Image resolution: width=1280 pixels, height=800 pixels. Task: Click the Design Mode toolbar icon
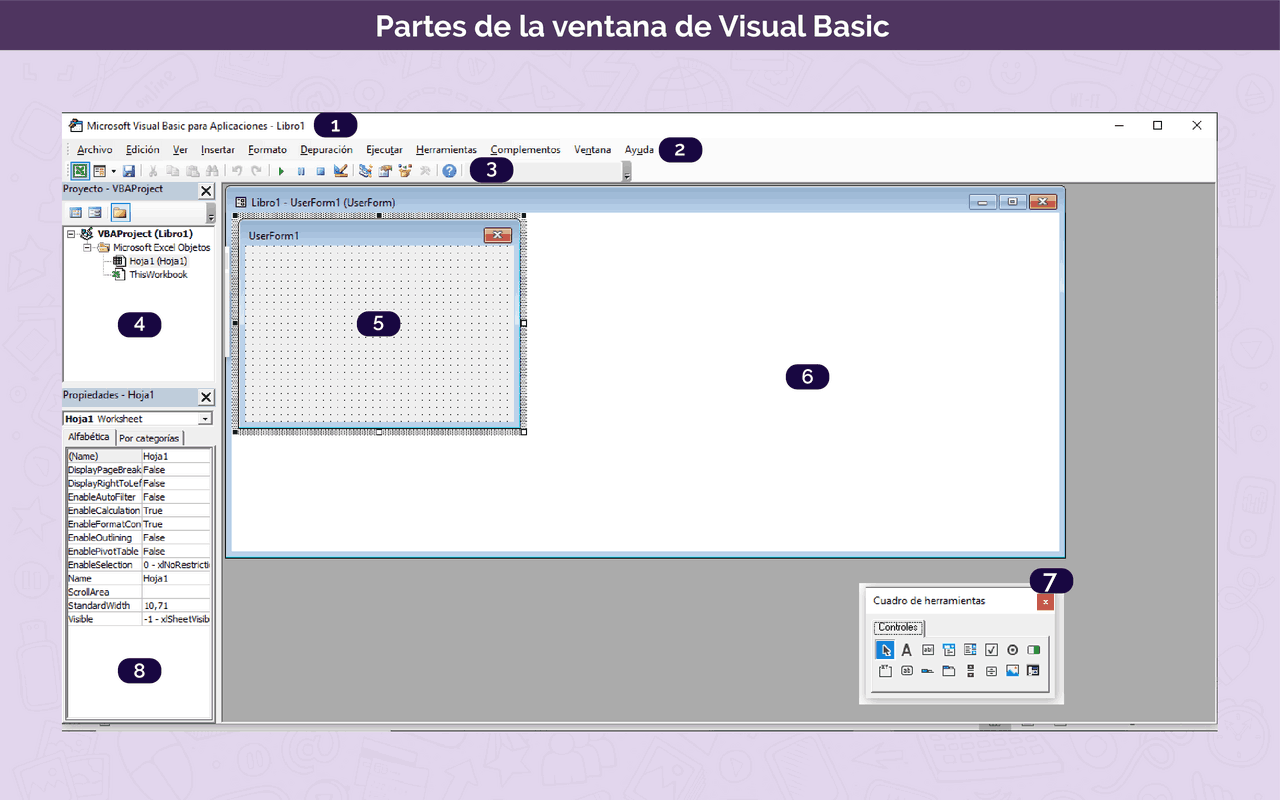[341, 171]
